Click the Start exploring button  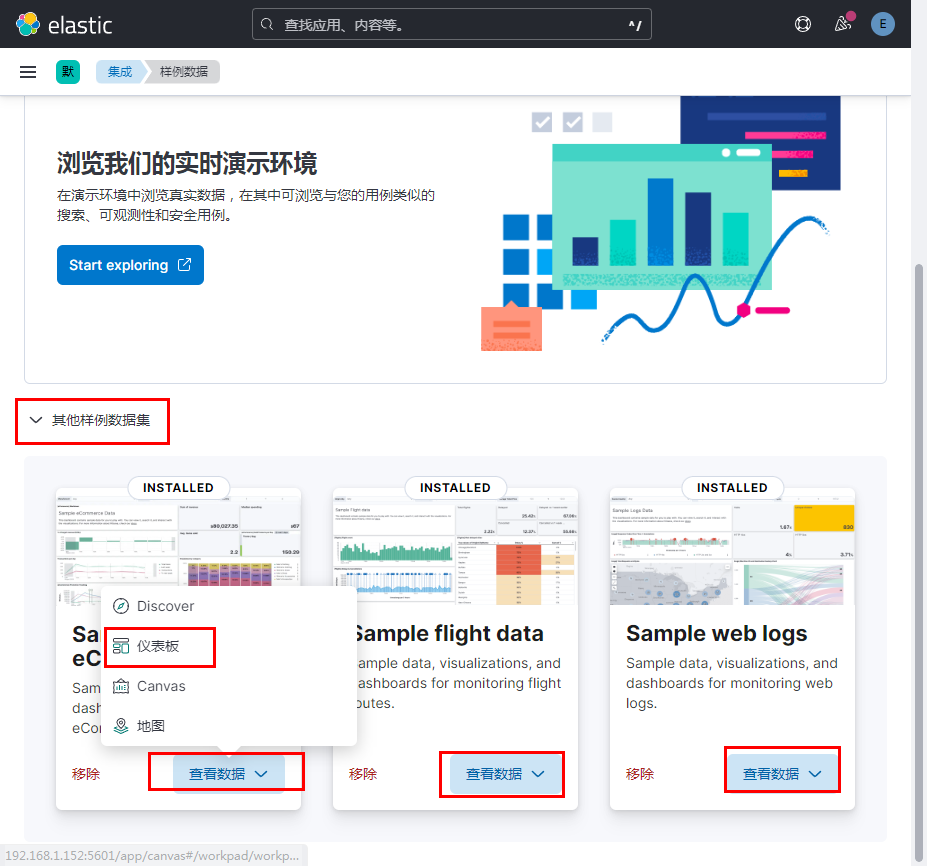(130, 265)
